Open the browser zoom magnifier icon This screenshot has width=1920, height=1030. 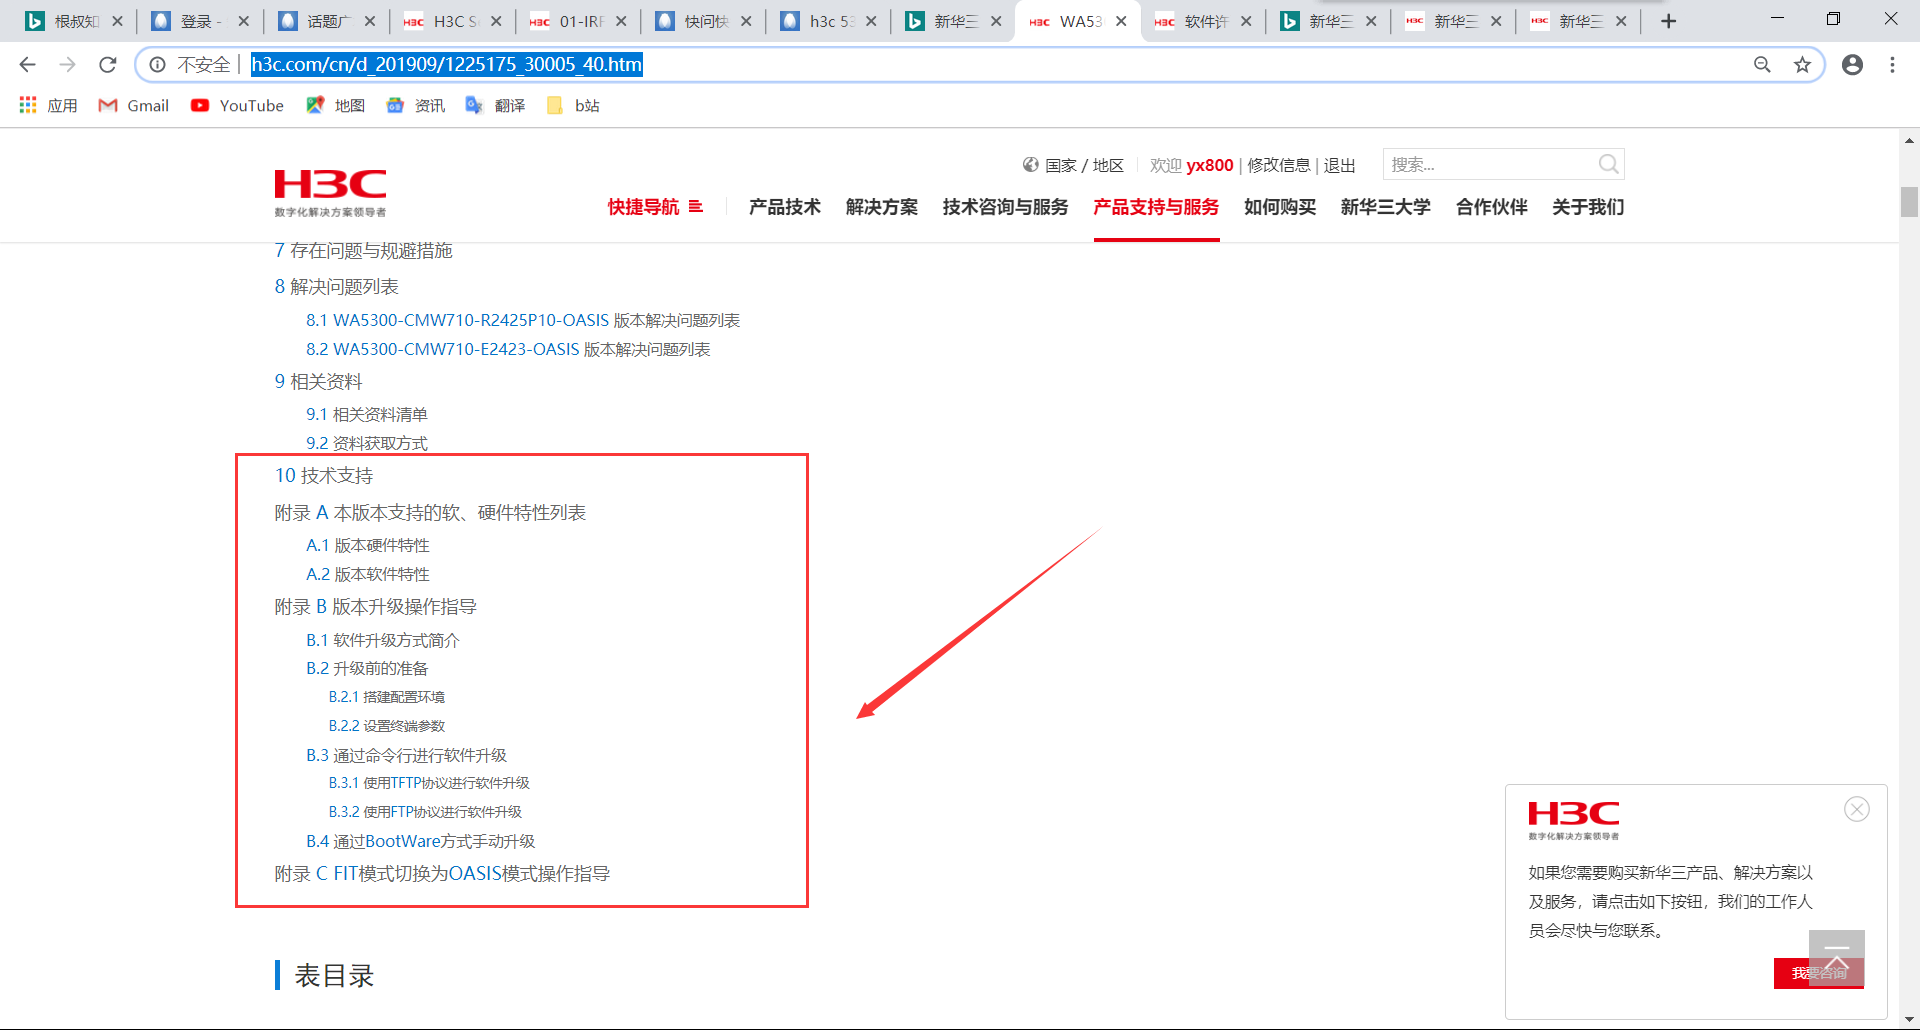(x=1762, y=65)
